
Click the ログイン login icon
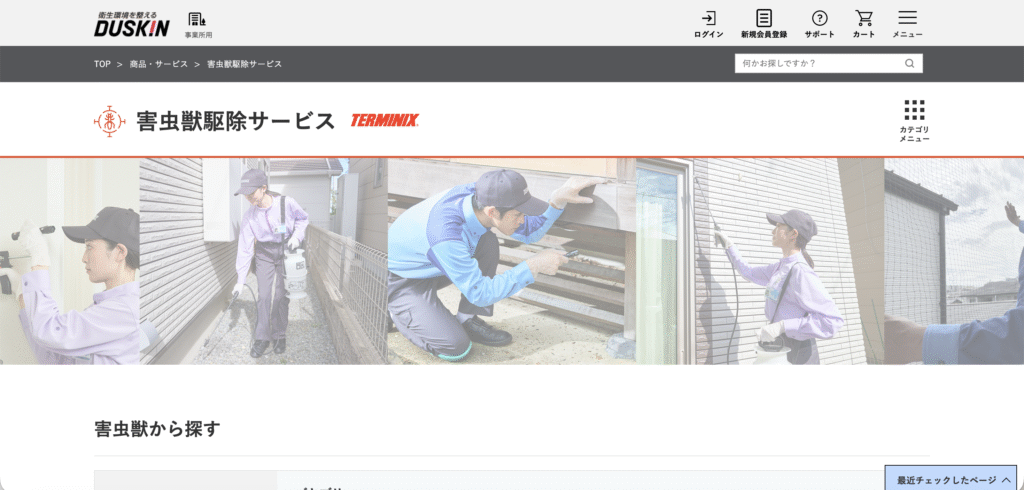coord(709,25)
